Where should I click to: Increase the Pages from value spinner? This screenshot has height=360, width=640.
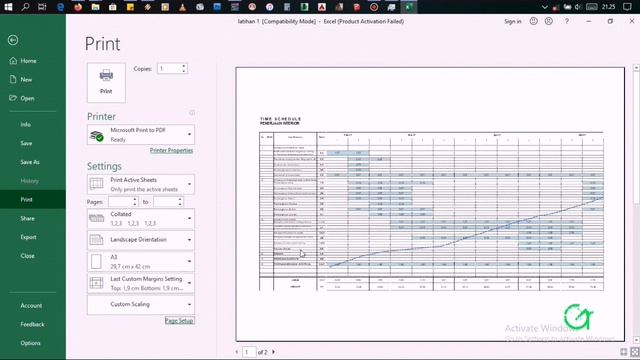[135, 199]
